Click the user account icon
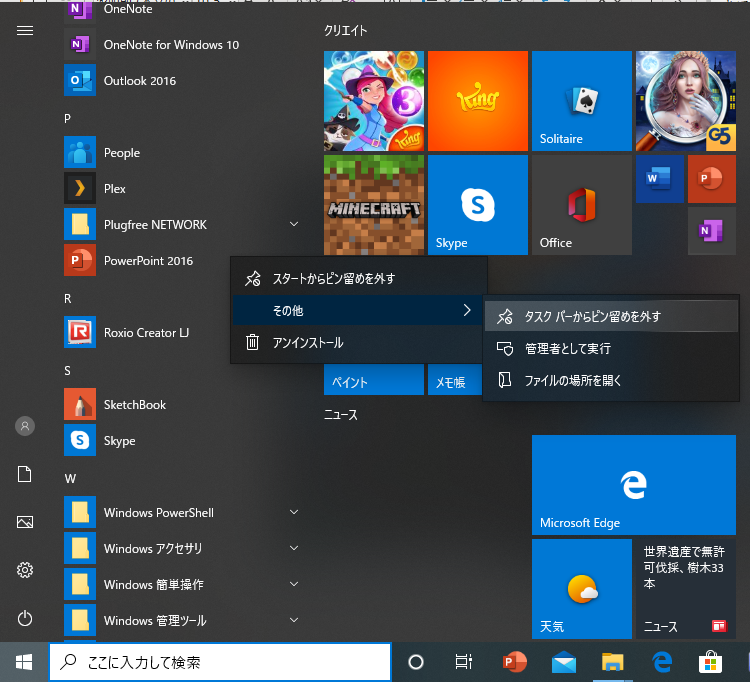This screenshot has width=750, height=682. (25, 426)
